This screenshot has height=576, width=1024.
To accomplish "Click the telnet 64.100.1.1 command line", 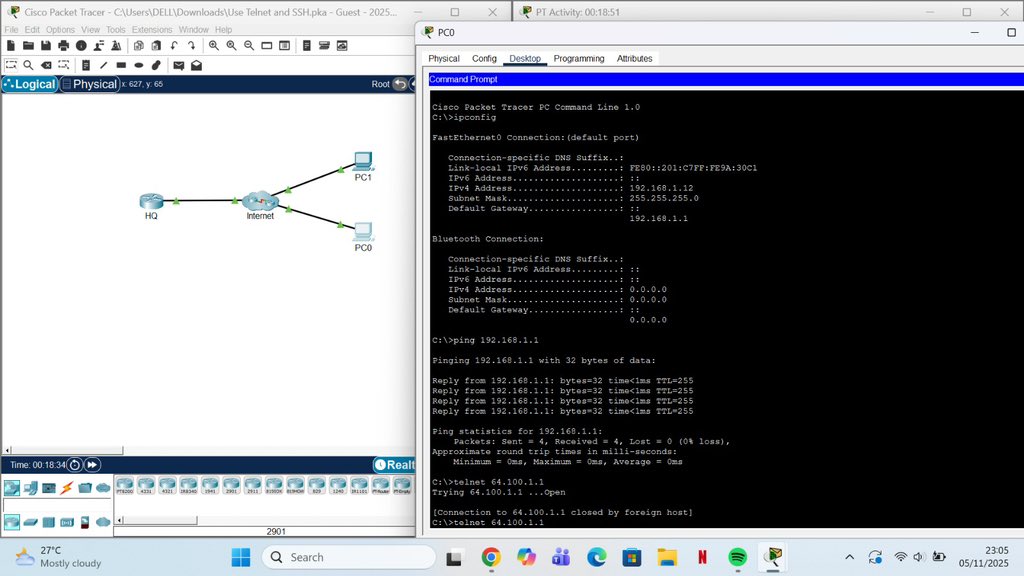I will (x=487, y=522).
